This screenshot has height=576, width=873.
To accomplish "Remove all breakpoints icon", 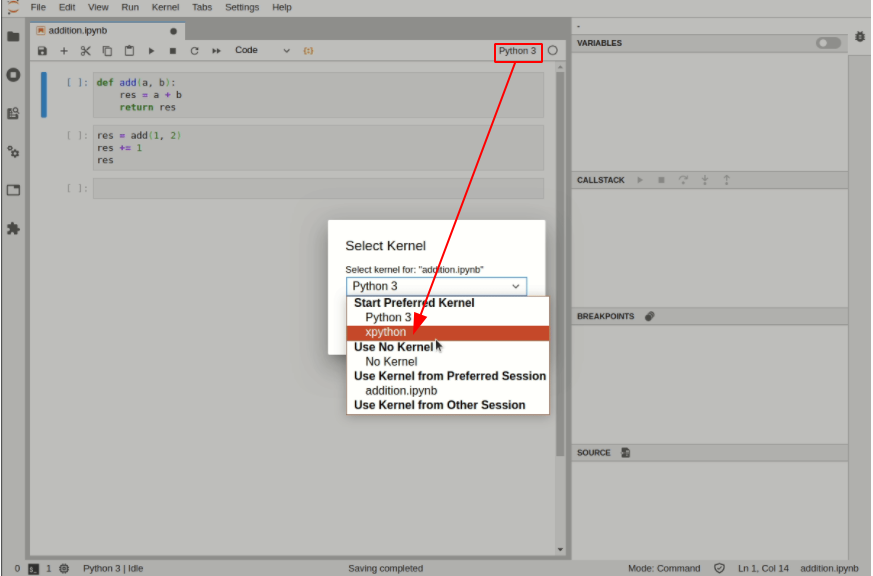I will 649,316.
